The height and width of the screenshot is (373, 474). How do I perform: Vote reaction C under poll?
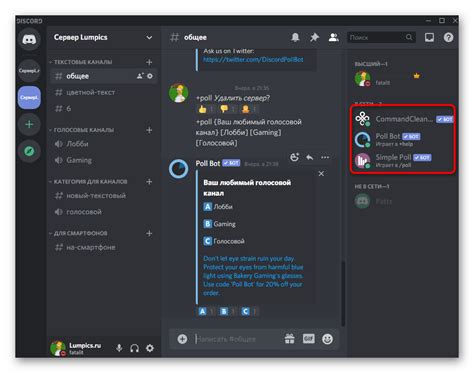coord(249,311)
